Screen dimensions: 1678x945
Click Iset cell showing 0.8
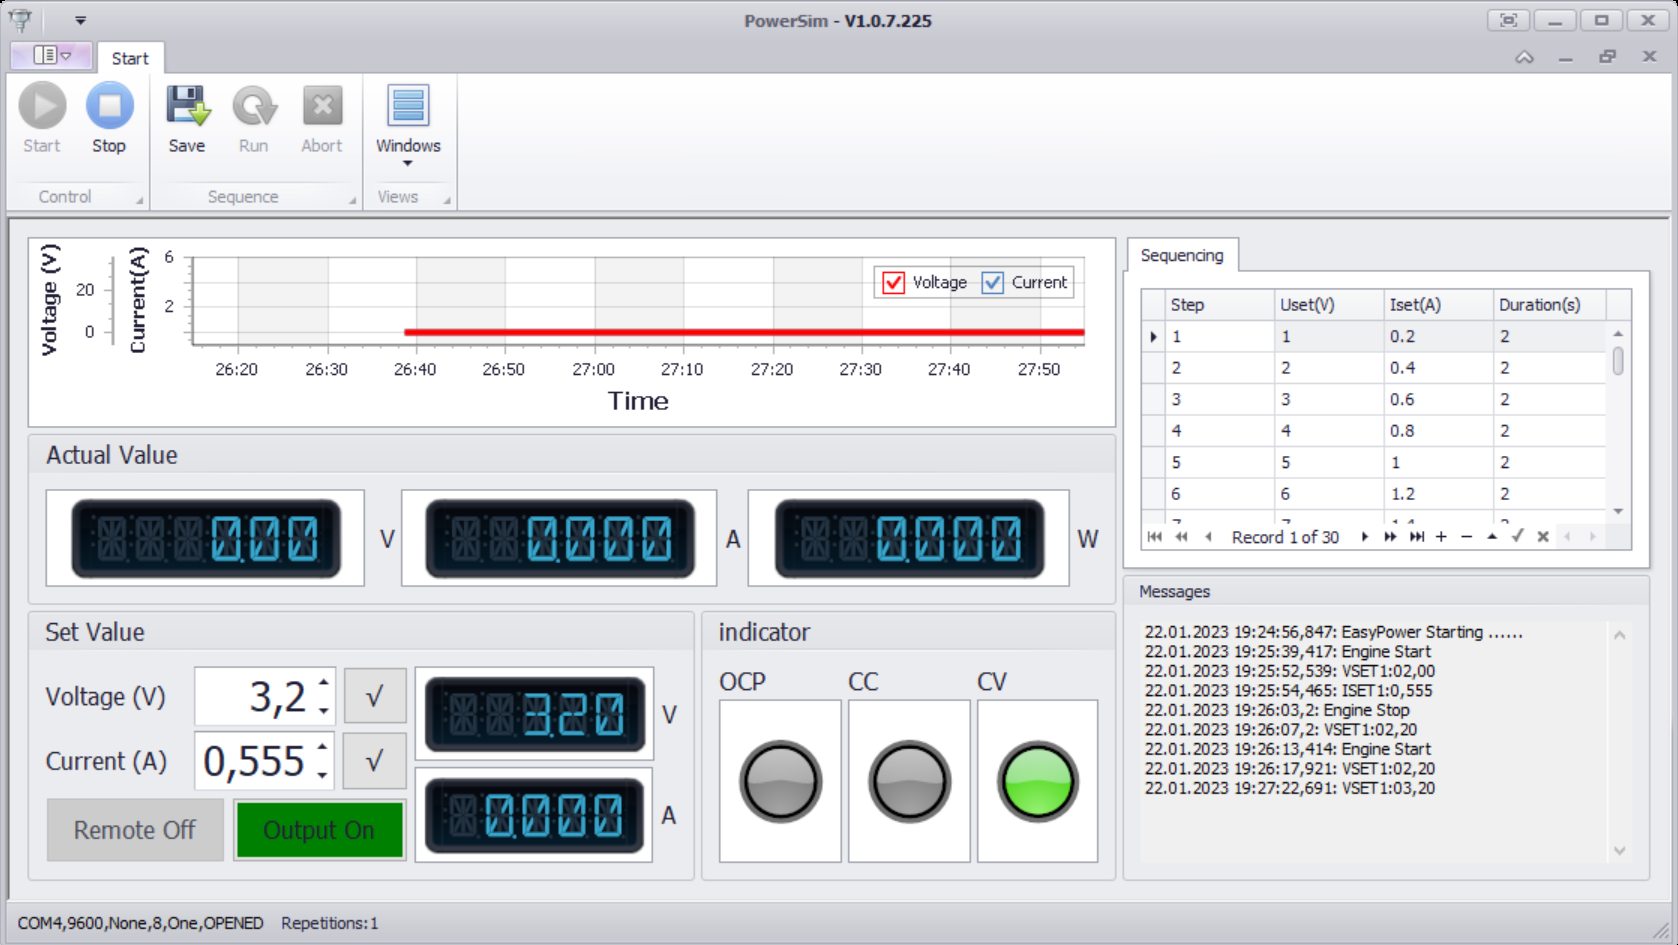pyautogui.click(x=1439, y=431)
